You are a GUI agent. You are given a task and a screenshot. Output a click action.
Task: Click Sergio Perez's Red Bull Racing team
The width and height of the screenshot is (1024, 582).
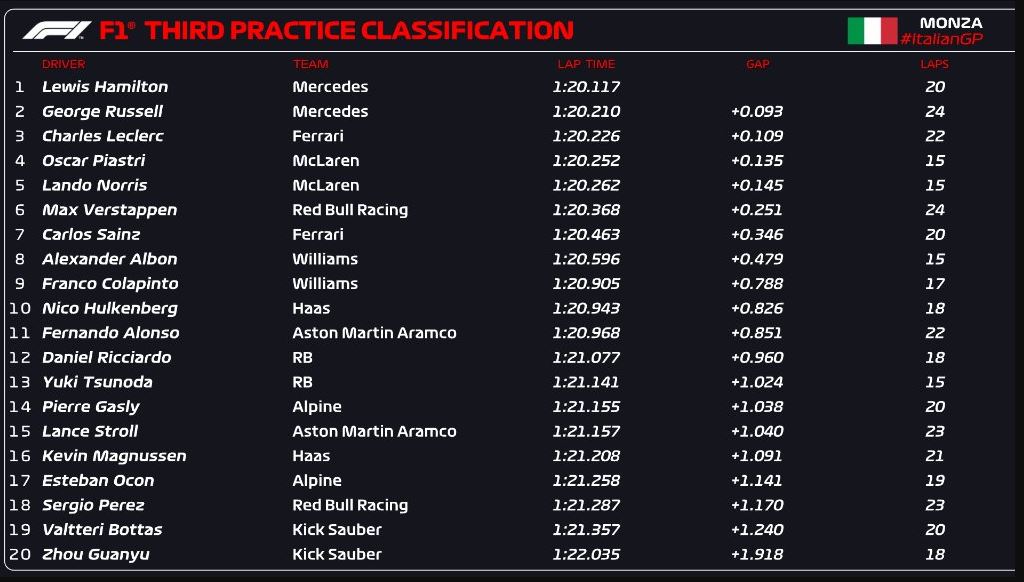tap(350, 506)
